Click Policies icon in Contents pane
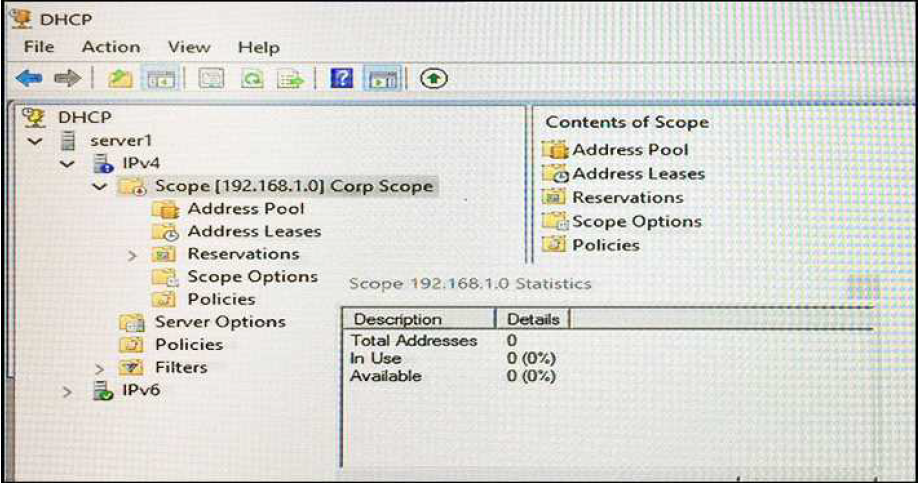Viewport: 918px width, 483px height. pos(554,245)
